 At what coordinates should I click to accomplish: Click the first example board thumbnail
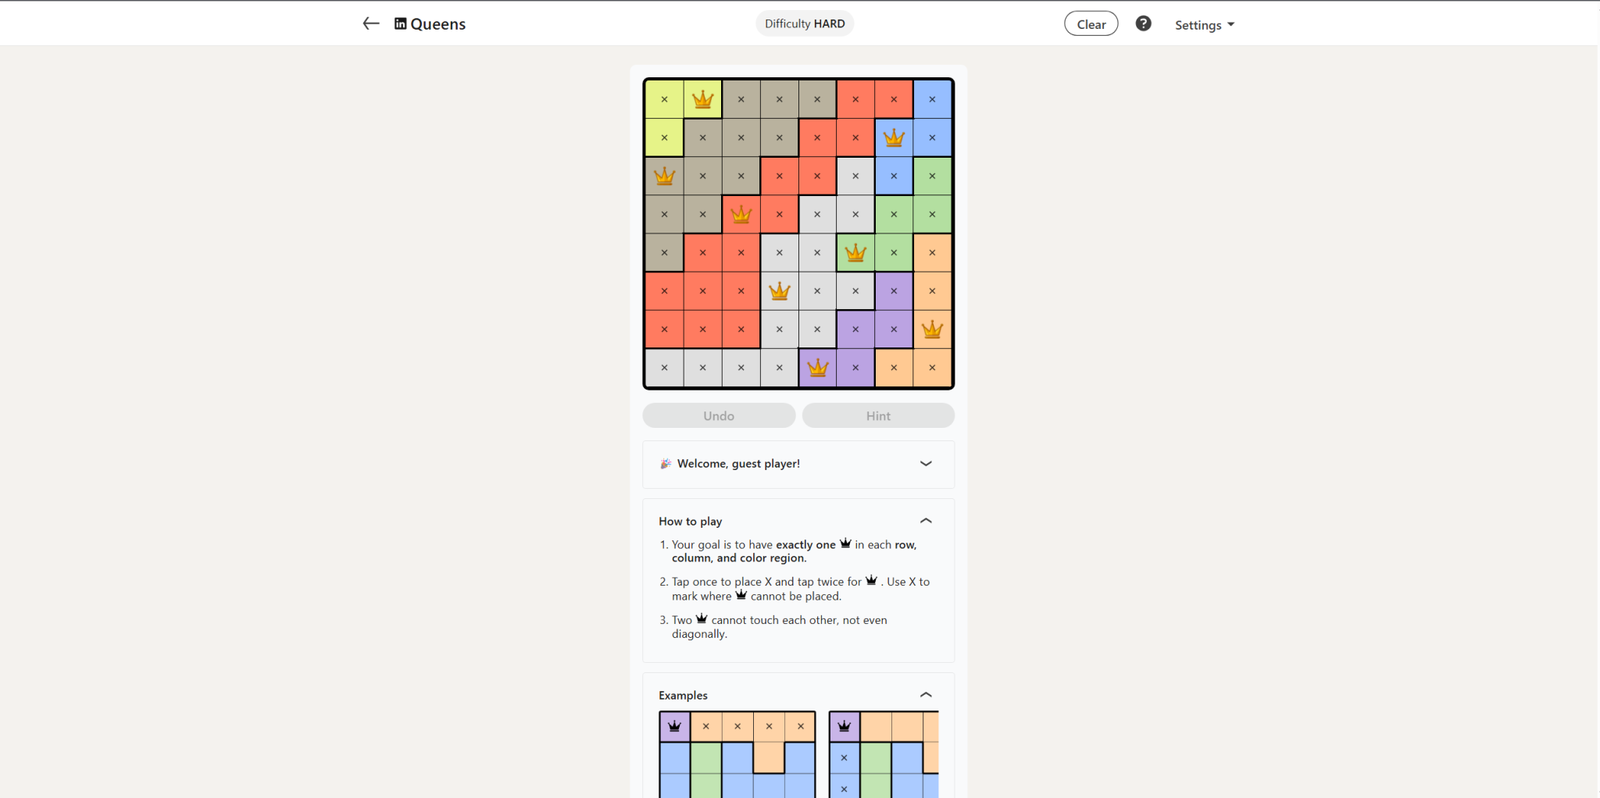click(x=737, y=754)
